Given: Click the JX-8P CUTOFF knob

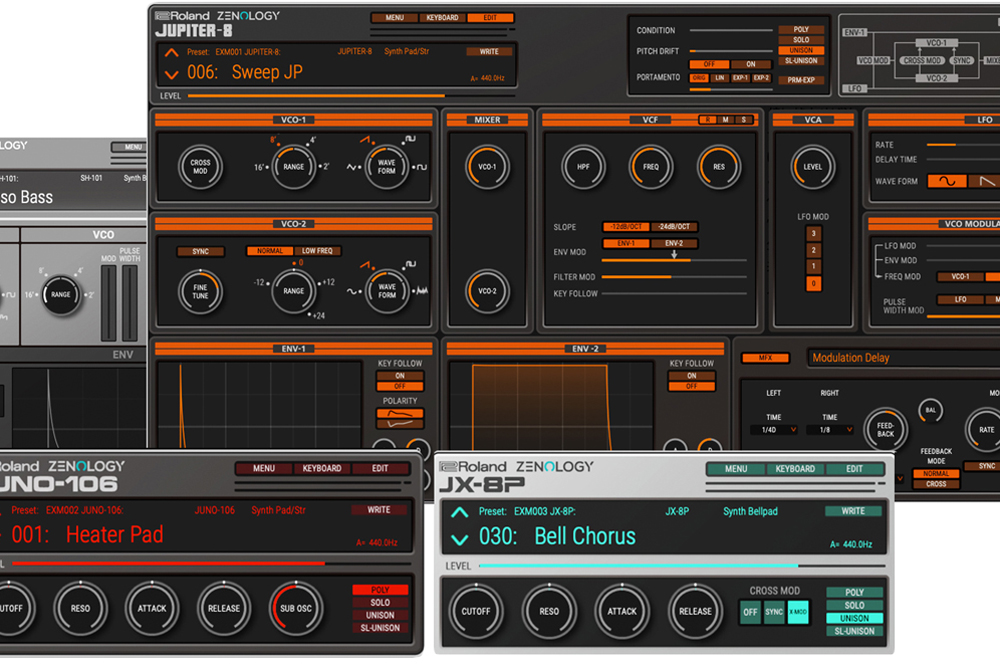Looking at the screenshot, I should pyautogui.click(x=475, y=610).
